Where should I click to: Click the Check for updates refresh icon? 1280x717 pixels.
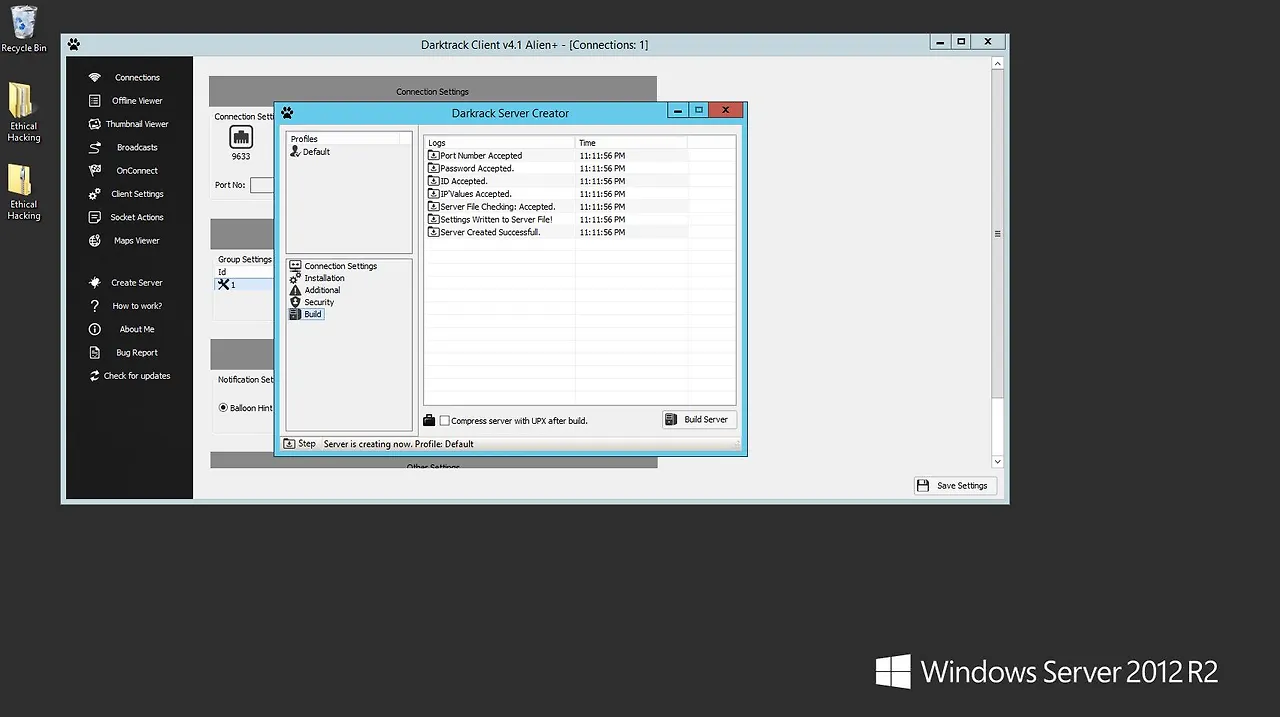[95, 376]
